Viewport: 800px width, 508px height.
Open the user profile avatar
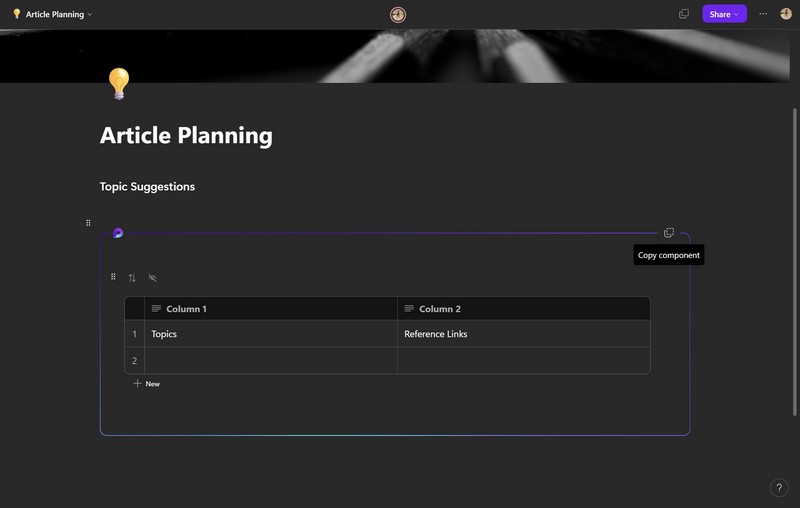(x=786, y=14)
